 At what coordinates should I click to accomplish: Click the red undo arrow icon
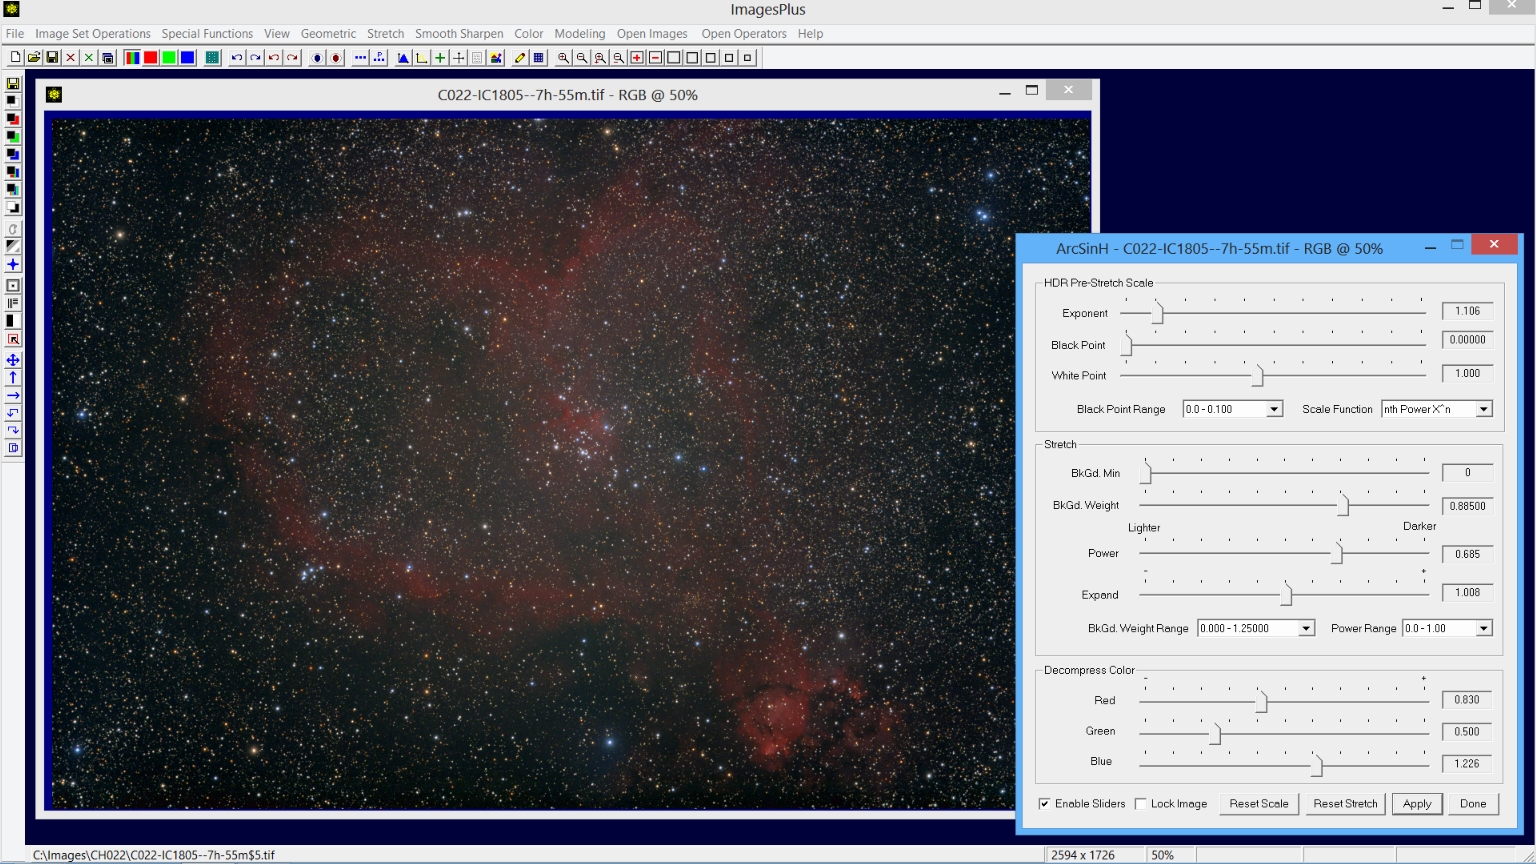pos(274,58)
